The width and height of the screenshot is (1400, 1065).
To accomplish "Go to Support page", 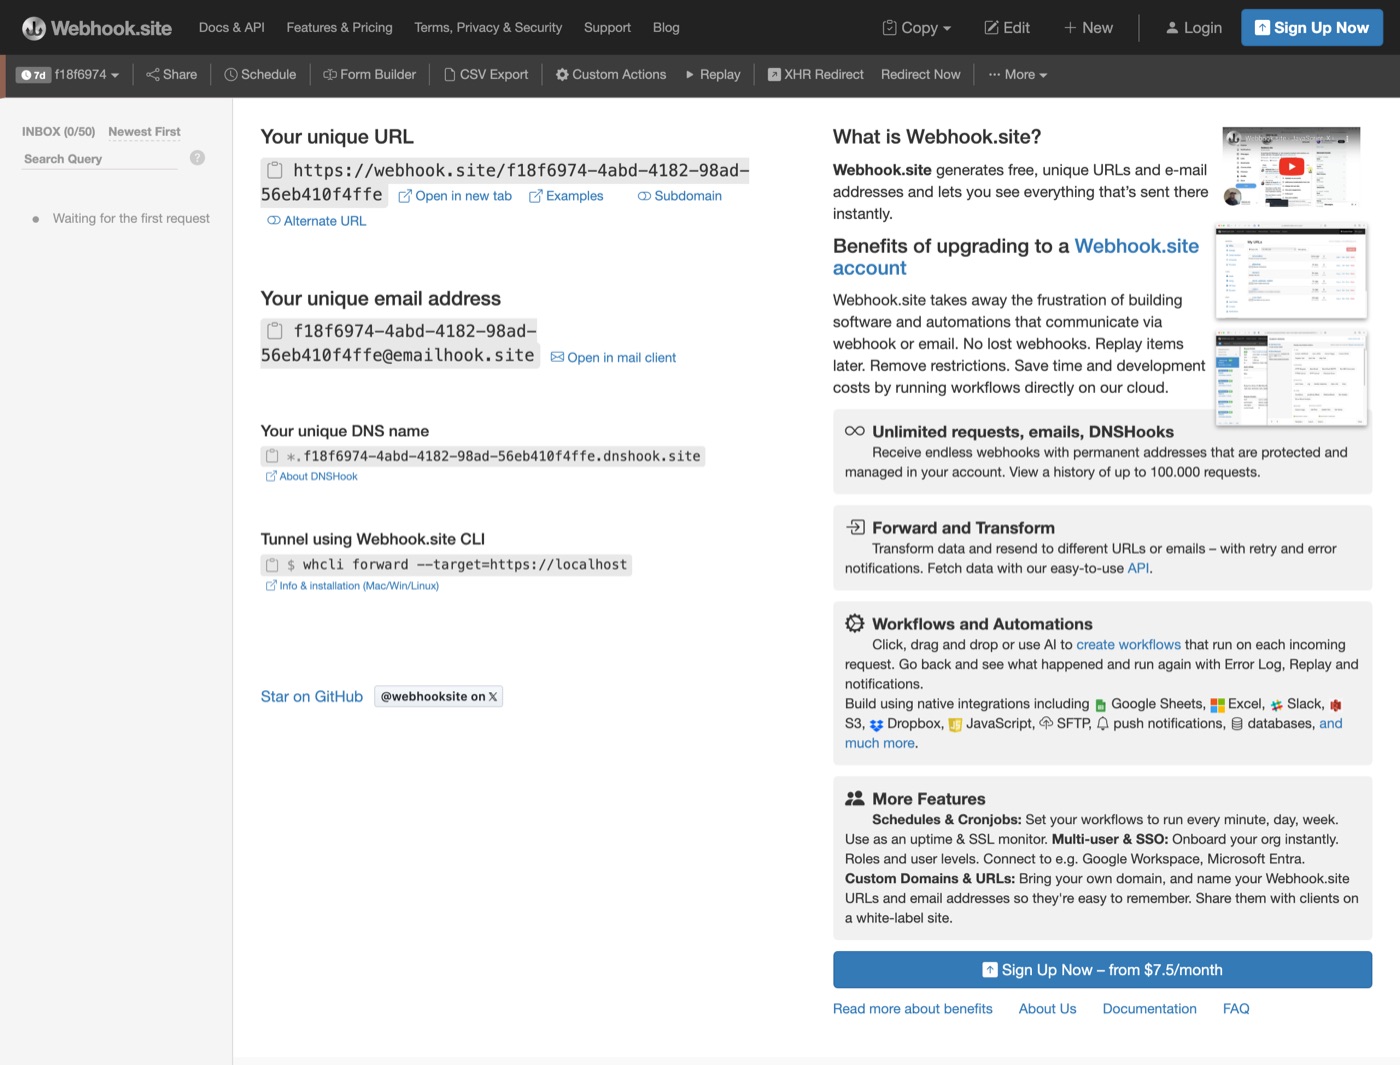I will click(x=607, y=28).
